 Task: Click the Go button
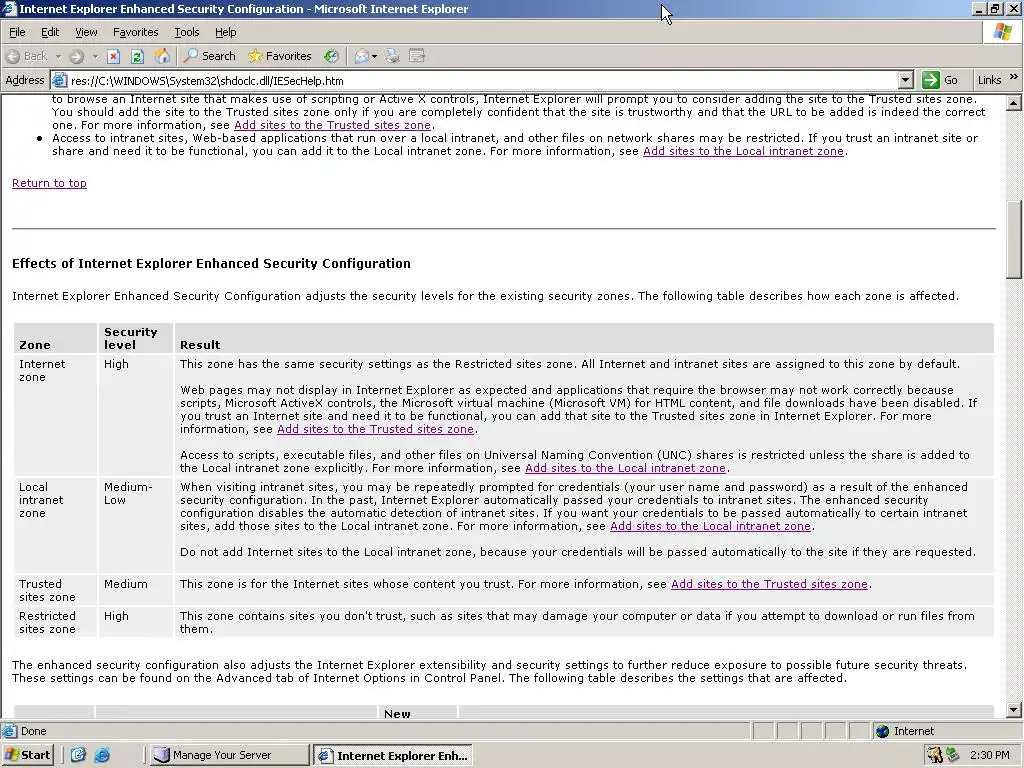click(x=940, y=80)
